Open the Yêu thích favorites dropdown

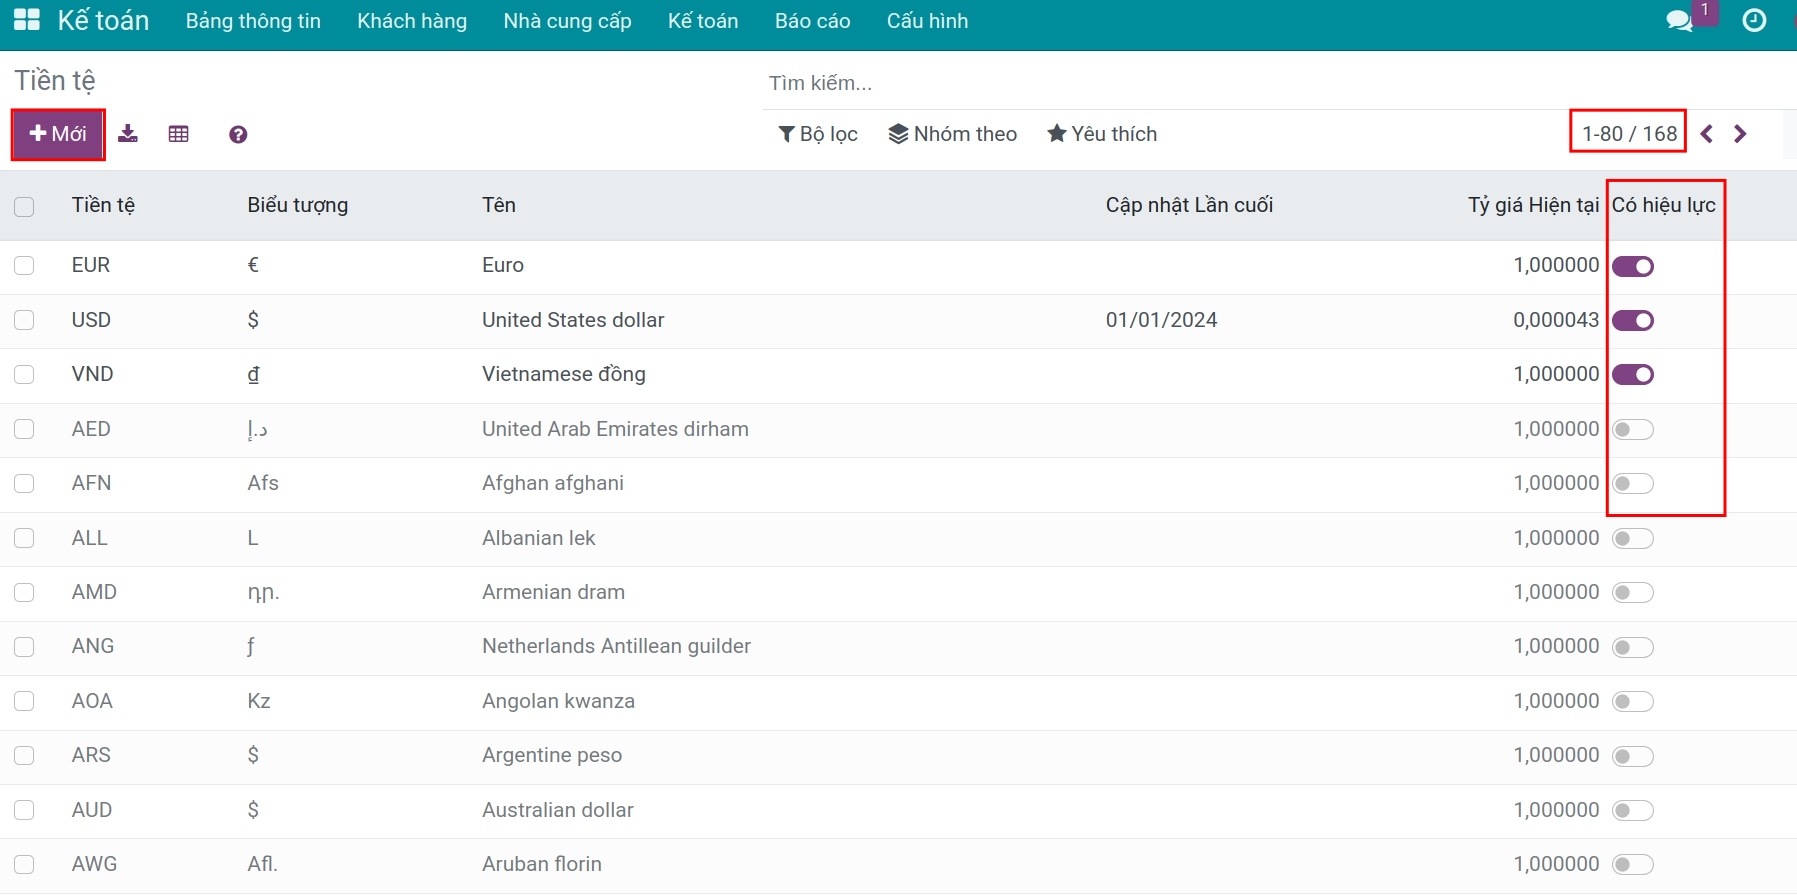1102,134
